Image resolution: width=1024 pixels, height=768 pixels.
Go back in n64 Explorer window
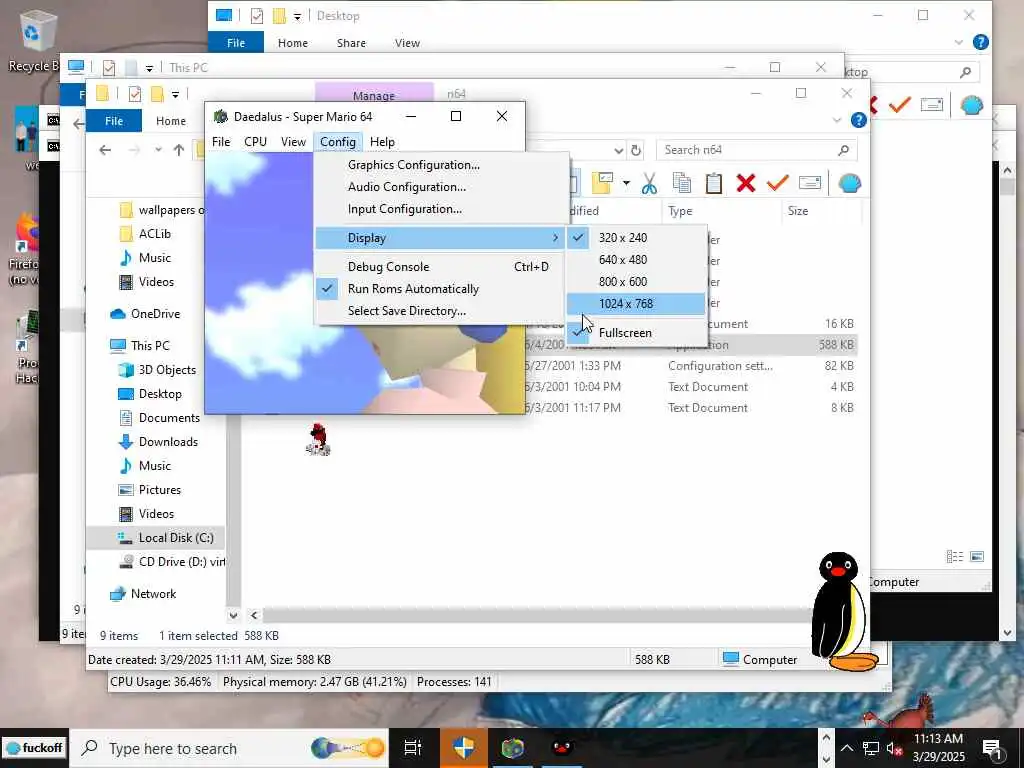105,150
